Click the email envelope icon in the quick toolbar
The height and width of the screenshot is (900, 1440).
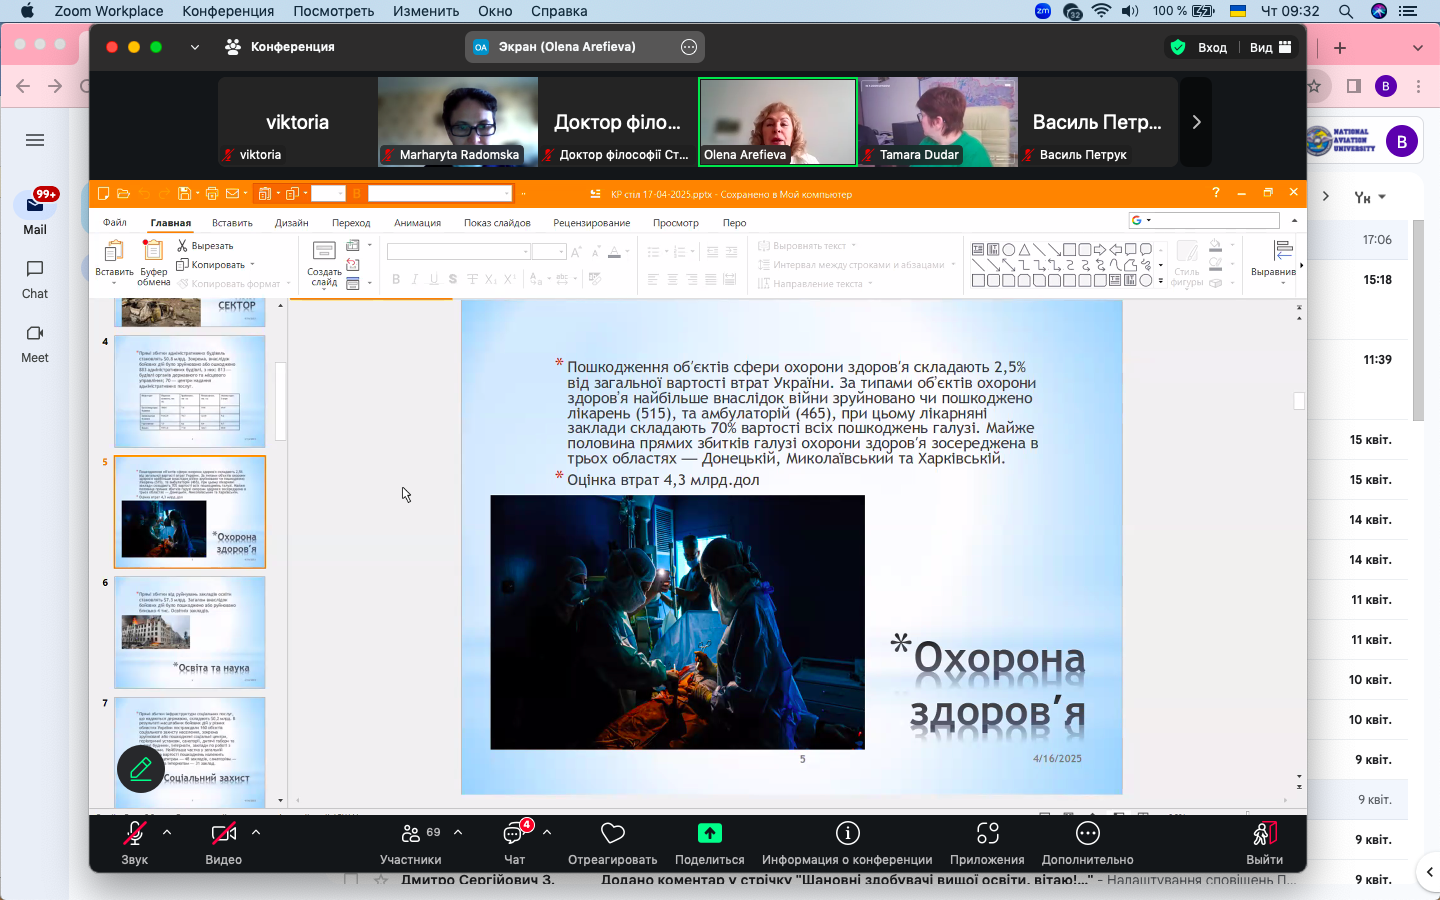233,194
